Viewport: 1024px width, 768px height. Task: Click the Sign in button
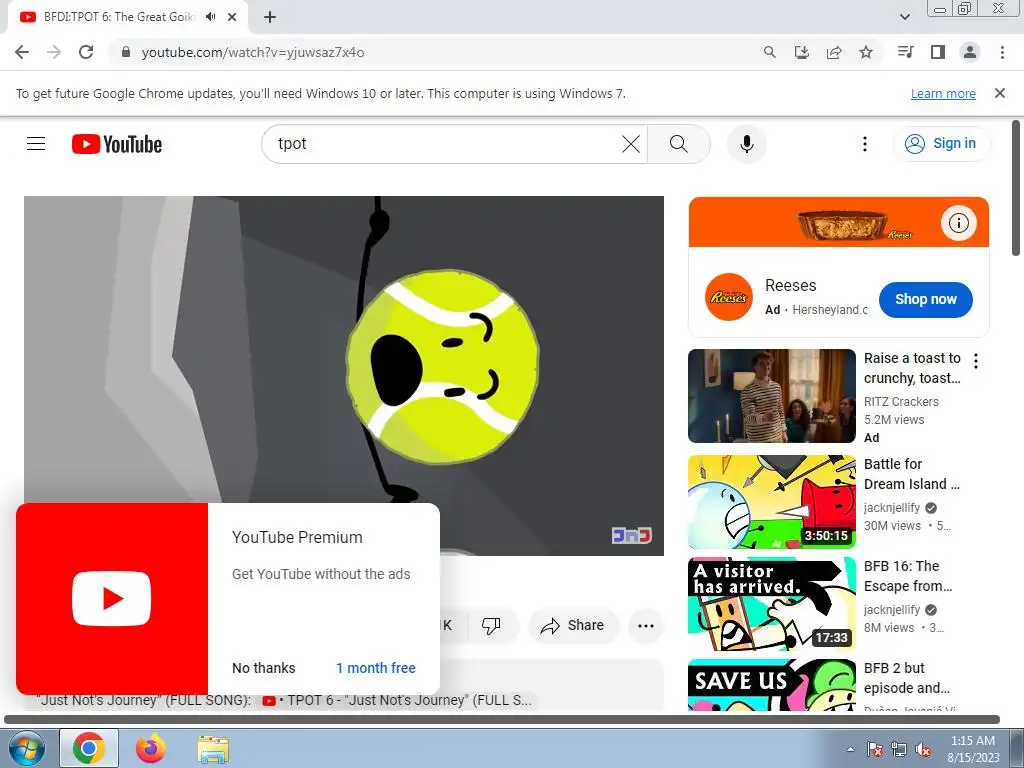point(941,144)
